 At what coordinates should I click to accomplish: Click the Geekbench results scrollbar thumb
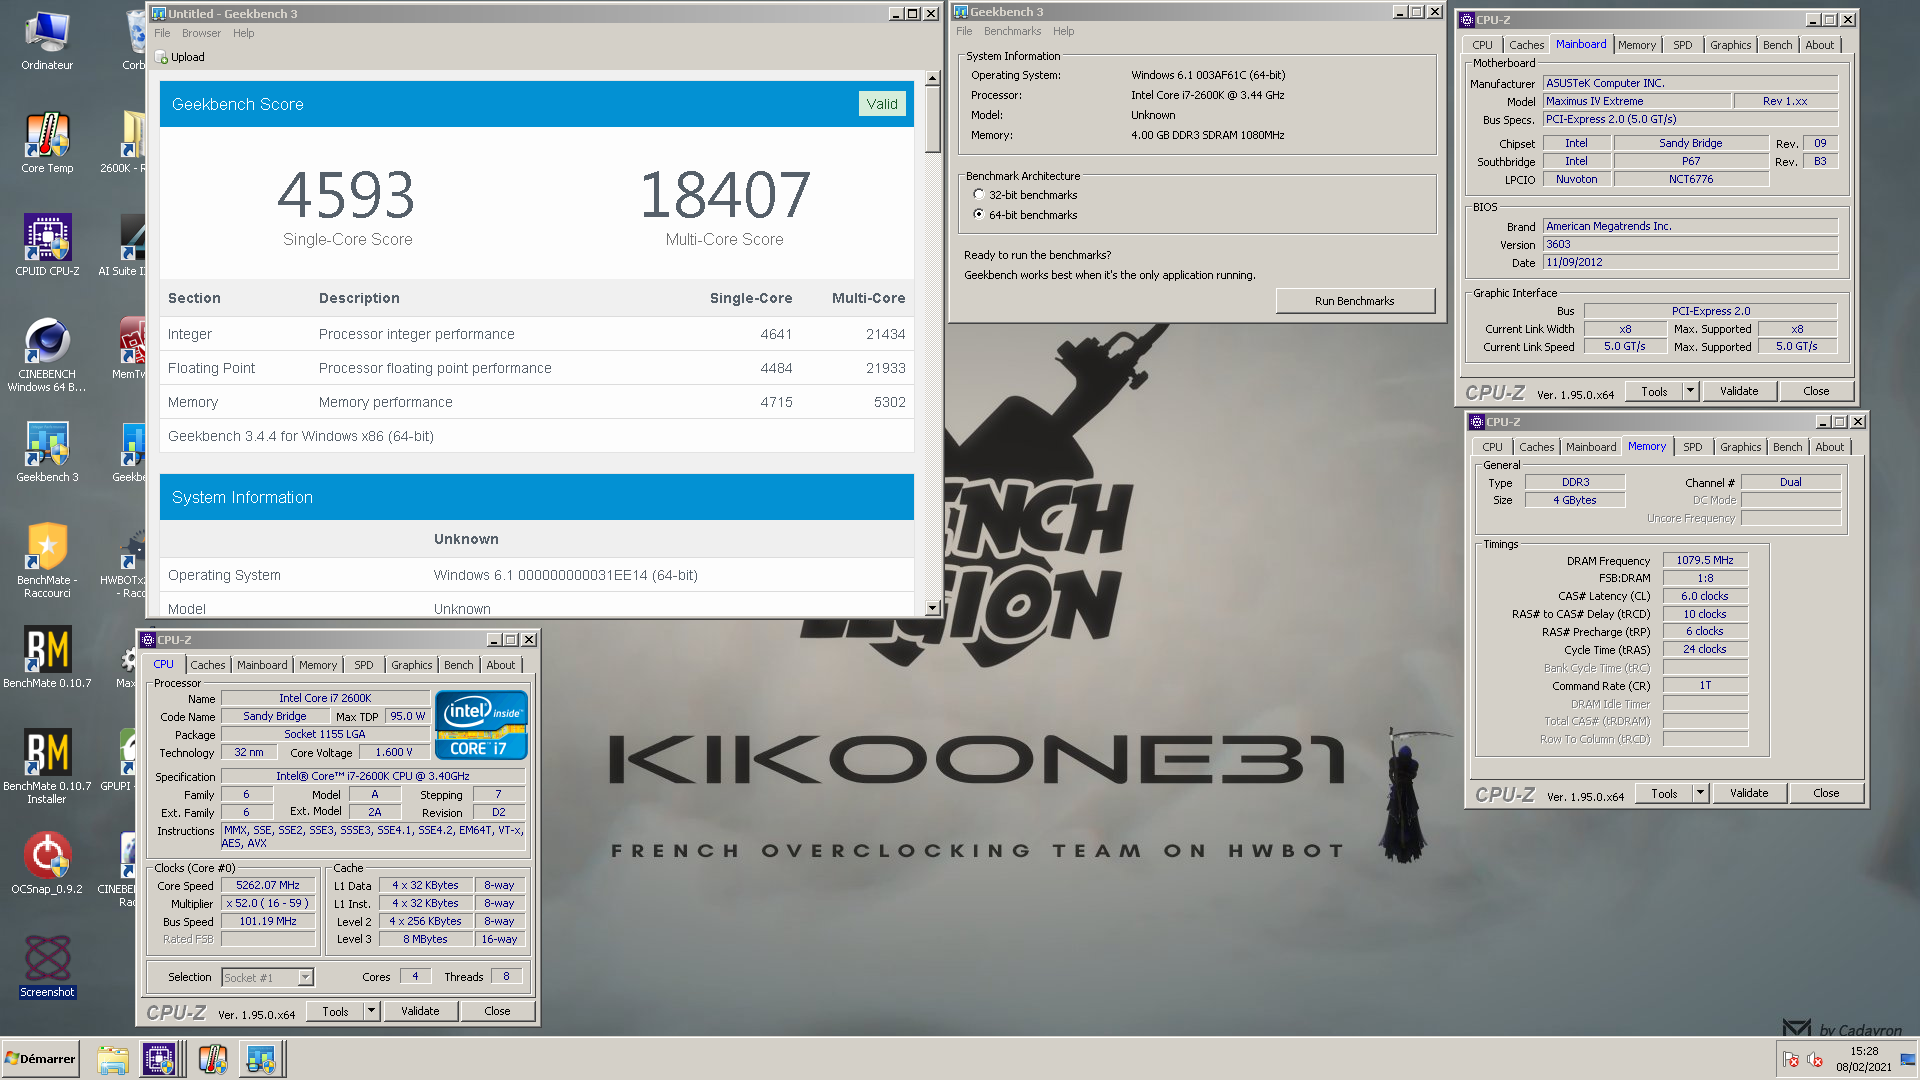[x=932, y=119]
